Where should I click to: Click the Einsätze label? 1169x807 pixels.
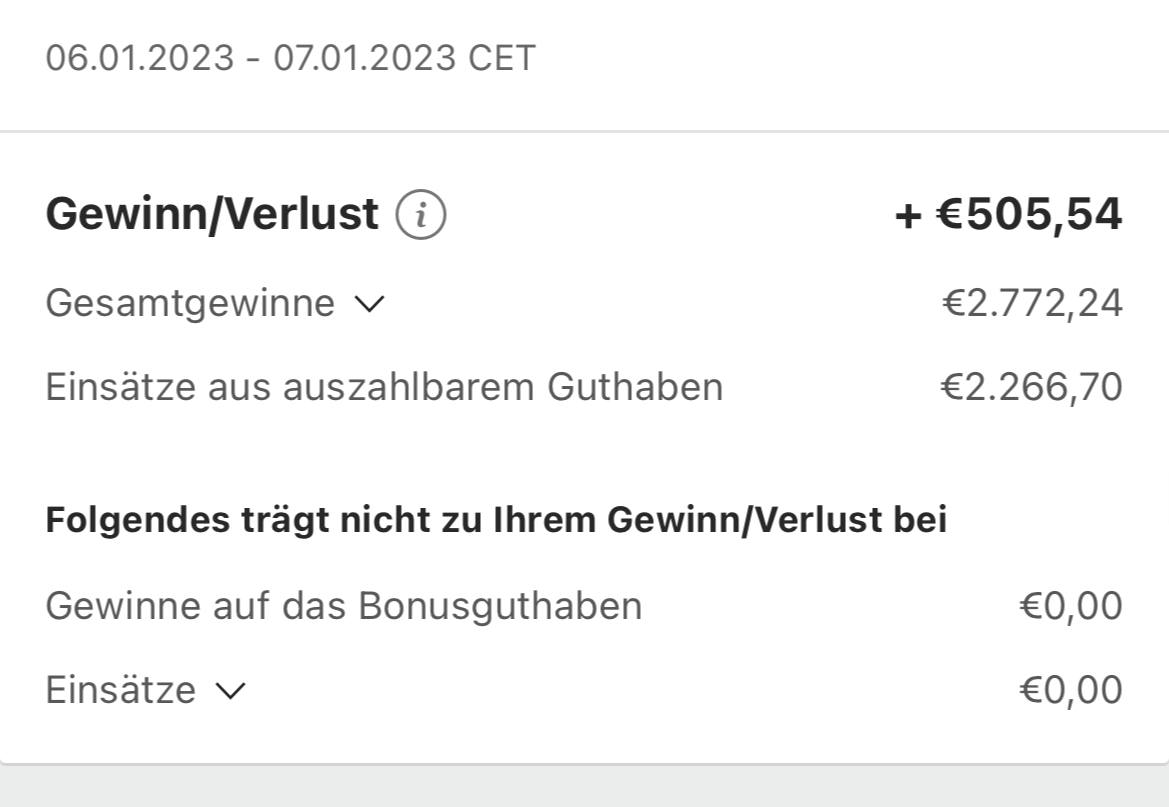click(x=121, y=689)
